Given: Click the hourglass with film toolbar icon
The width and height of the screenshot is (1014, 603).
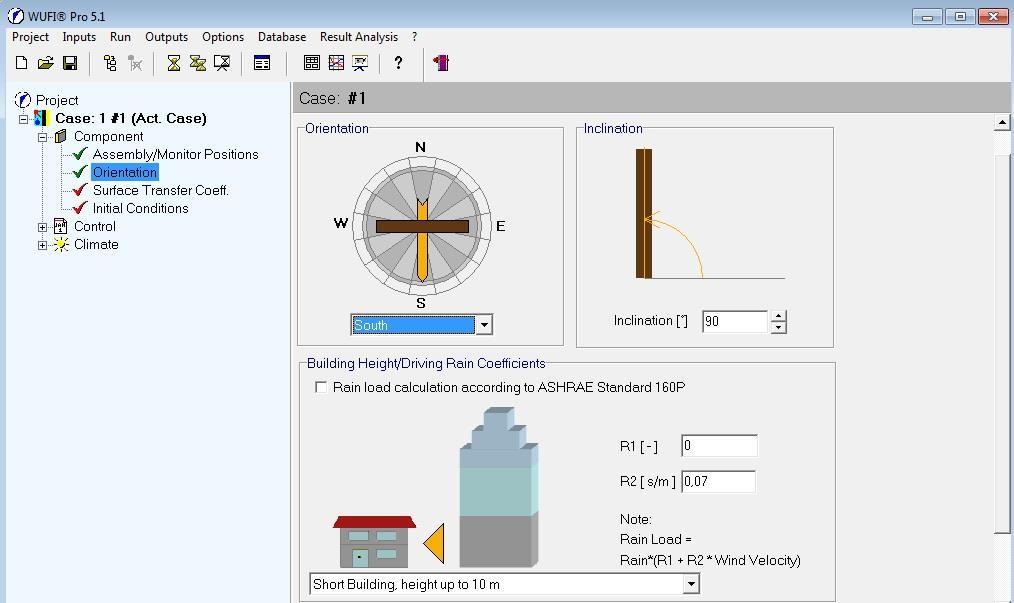Looking at the screenshot, I should (198, 63).
